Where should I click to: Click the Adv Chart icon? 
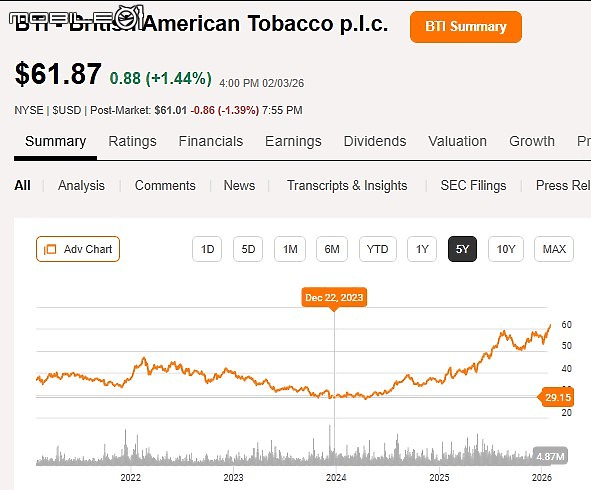tap(50, 250)
